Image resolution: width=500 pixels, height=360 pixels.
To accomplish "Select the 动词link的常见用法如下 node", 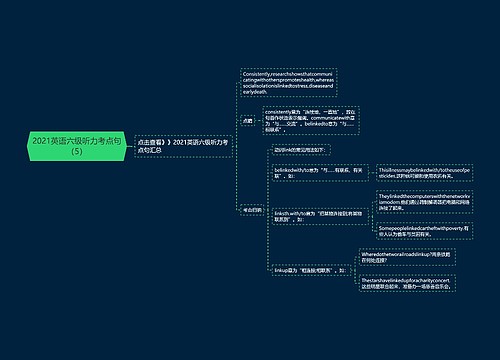I will tap(301, 150).
